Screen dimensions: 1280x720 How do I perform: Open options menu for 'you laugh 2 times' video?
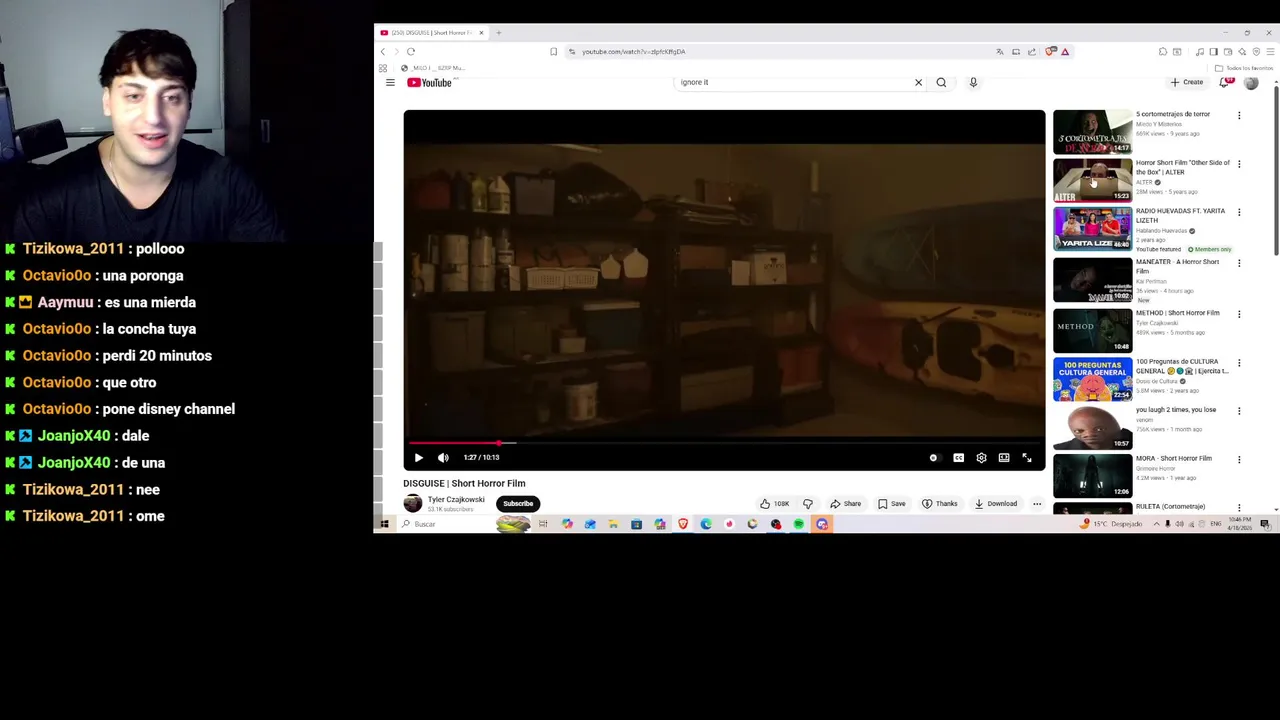point(1239,411)
